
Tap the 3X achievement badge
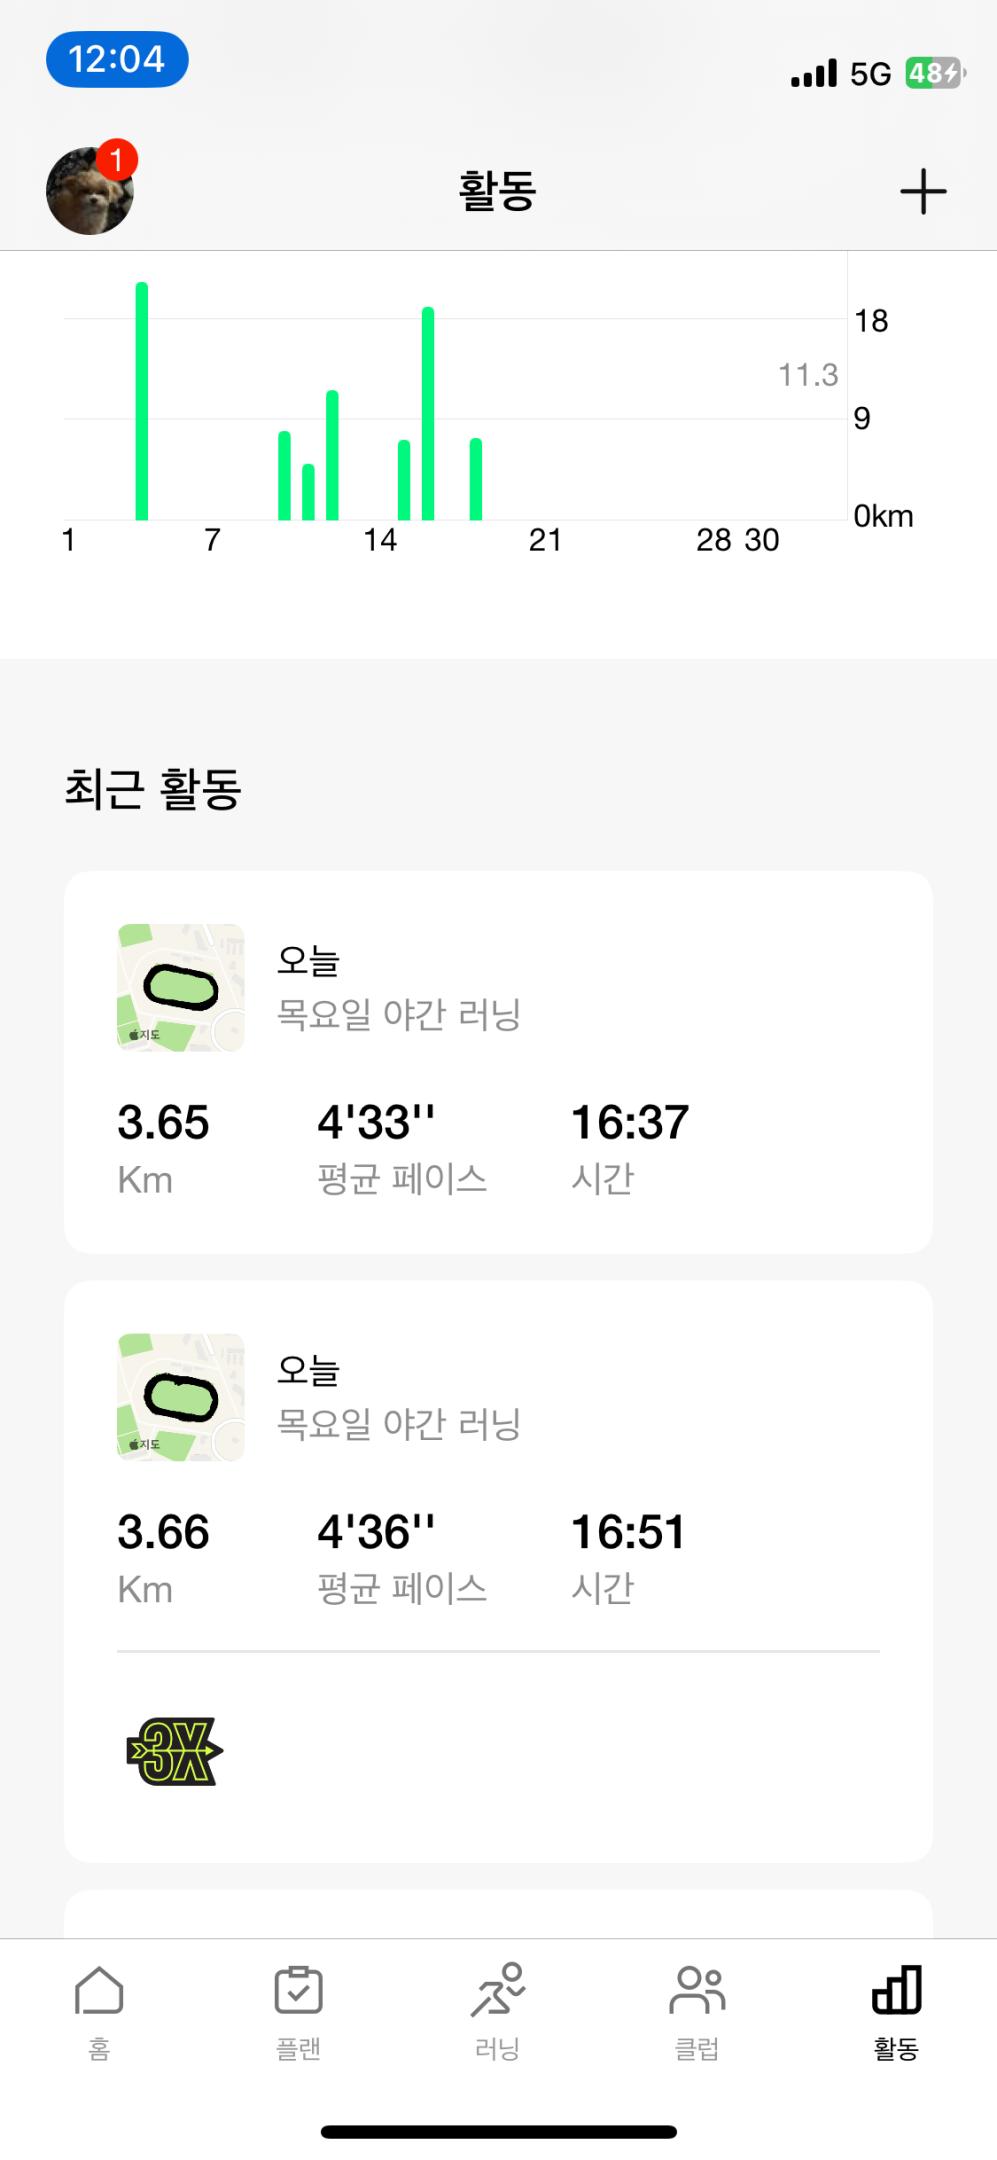[174, 1752]
